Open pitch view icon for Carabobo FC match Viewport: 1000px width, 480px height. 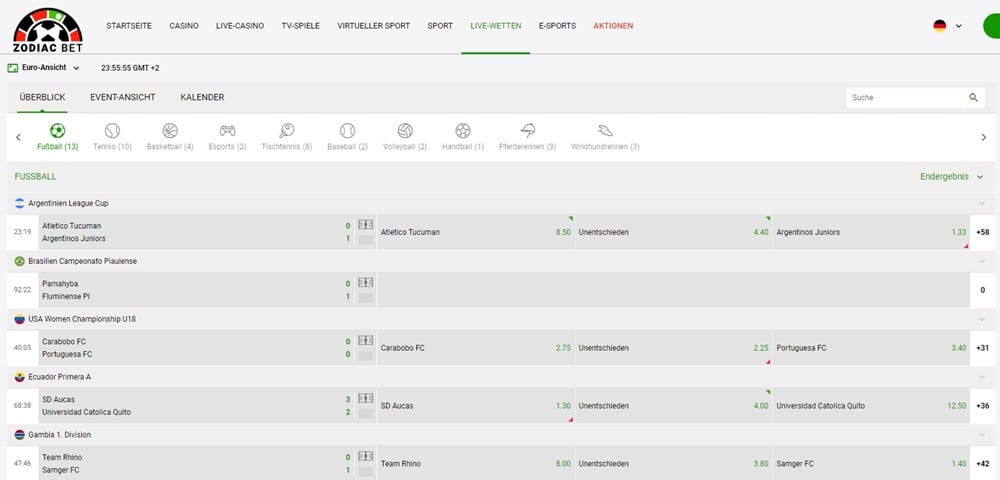tap(365, 341)
